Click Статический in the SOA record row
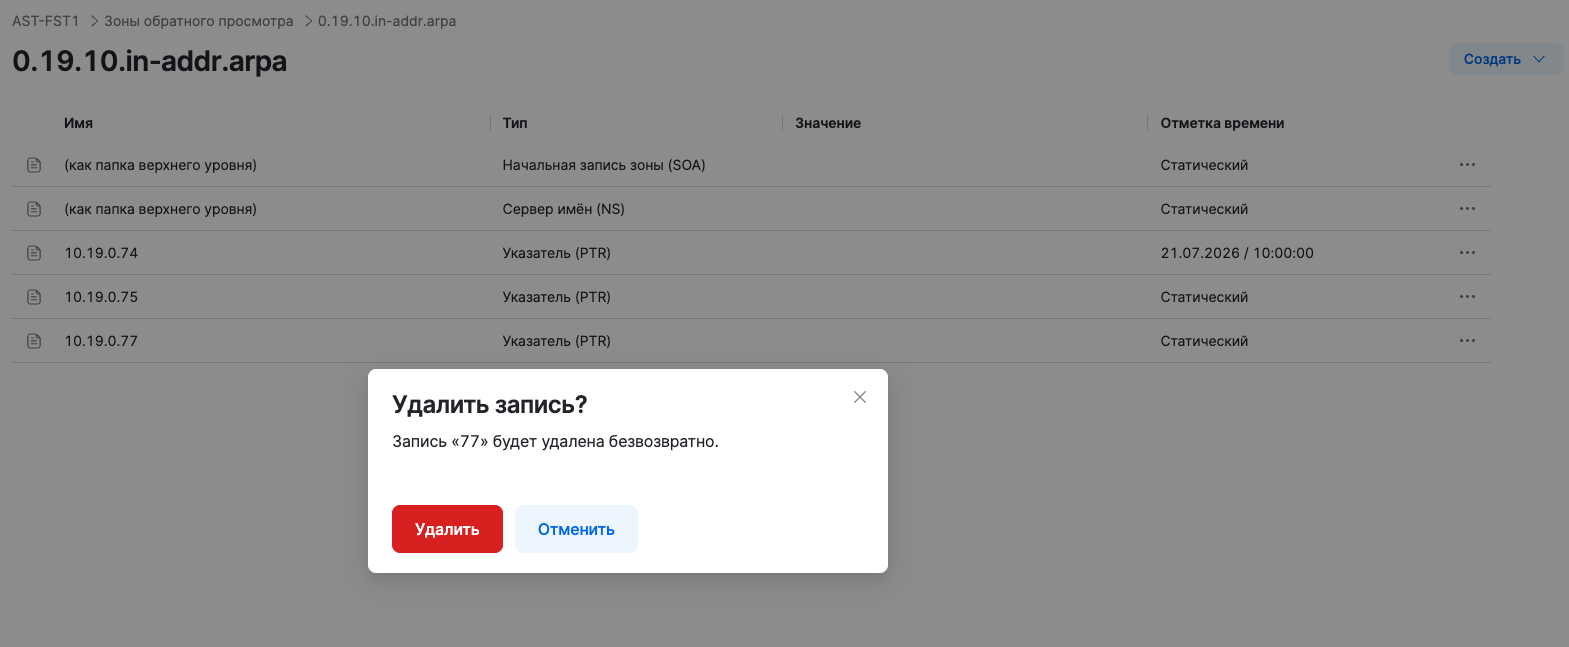1569x647 pixels. (x=1204, y=165)
